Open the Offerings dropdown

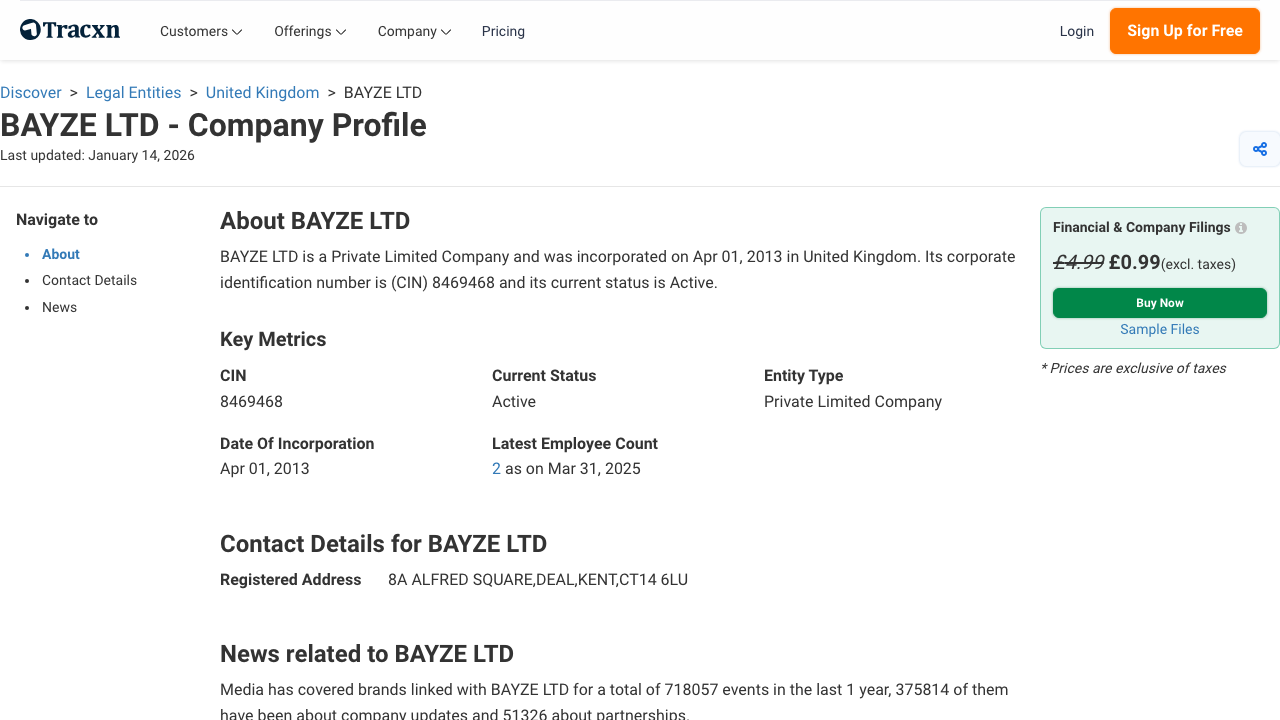(309, 31)
